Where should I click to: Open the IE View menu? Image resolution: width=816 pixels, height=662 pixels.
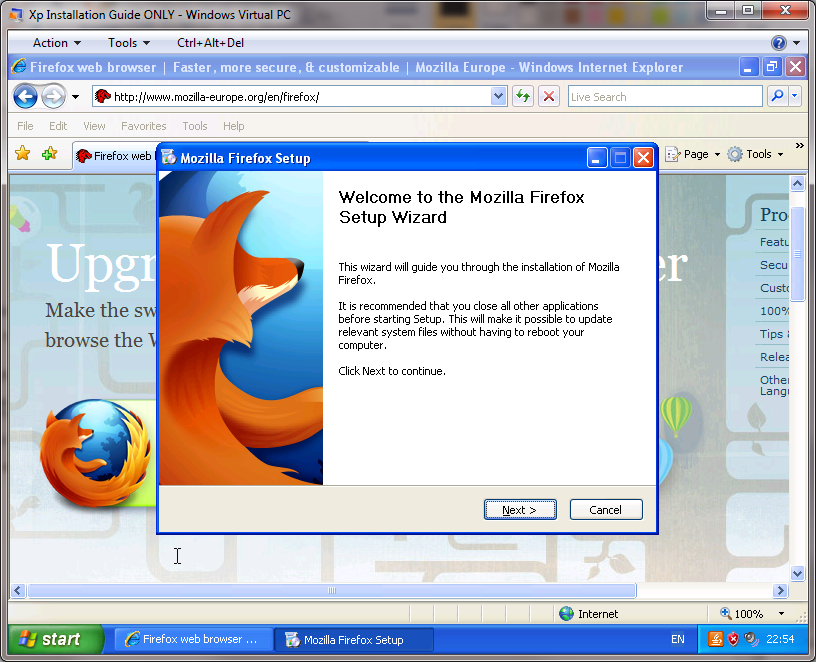coord(94,126)
